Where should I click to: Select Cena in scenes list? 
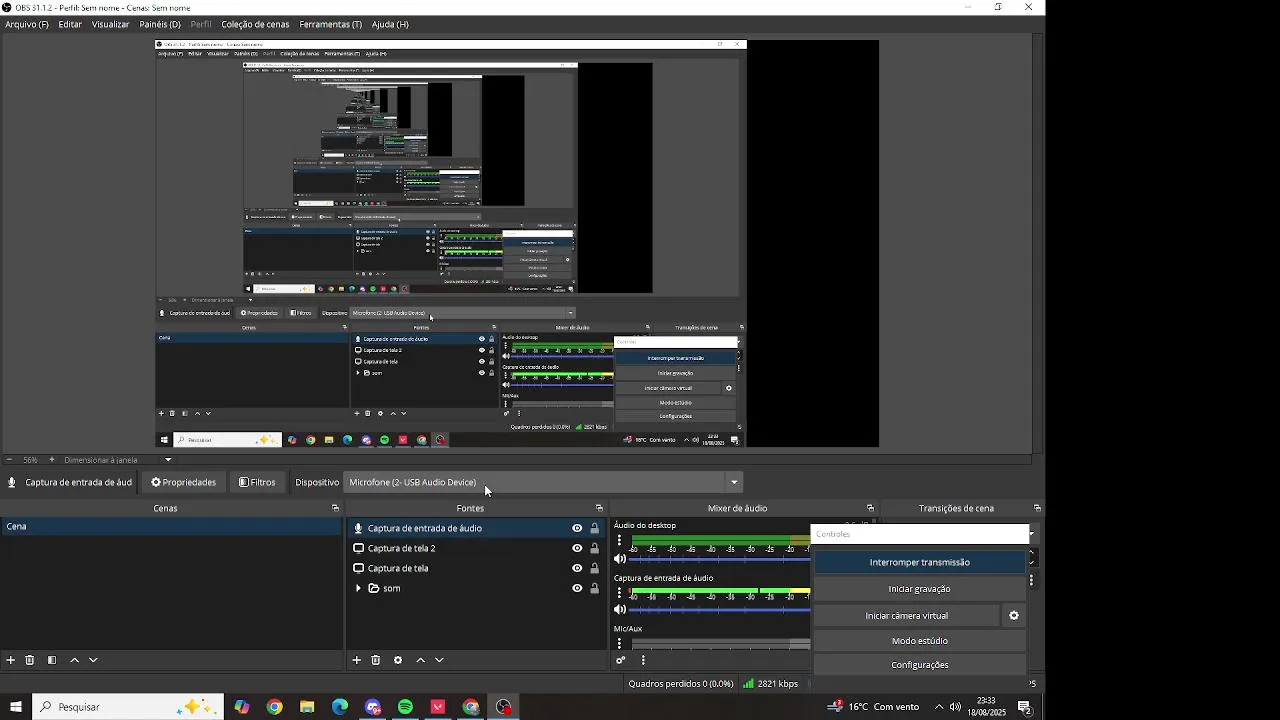coord(171,526)
